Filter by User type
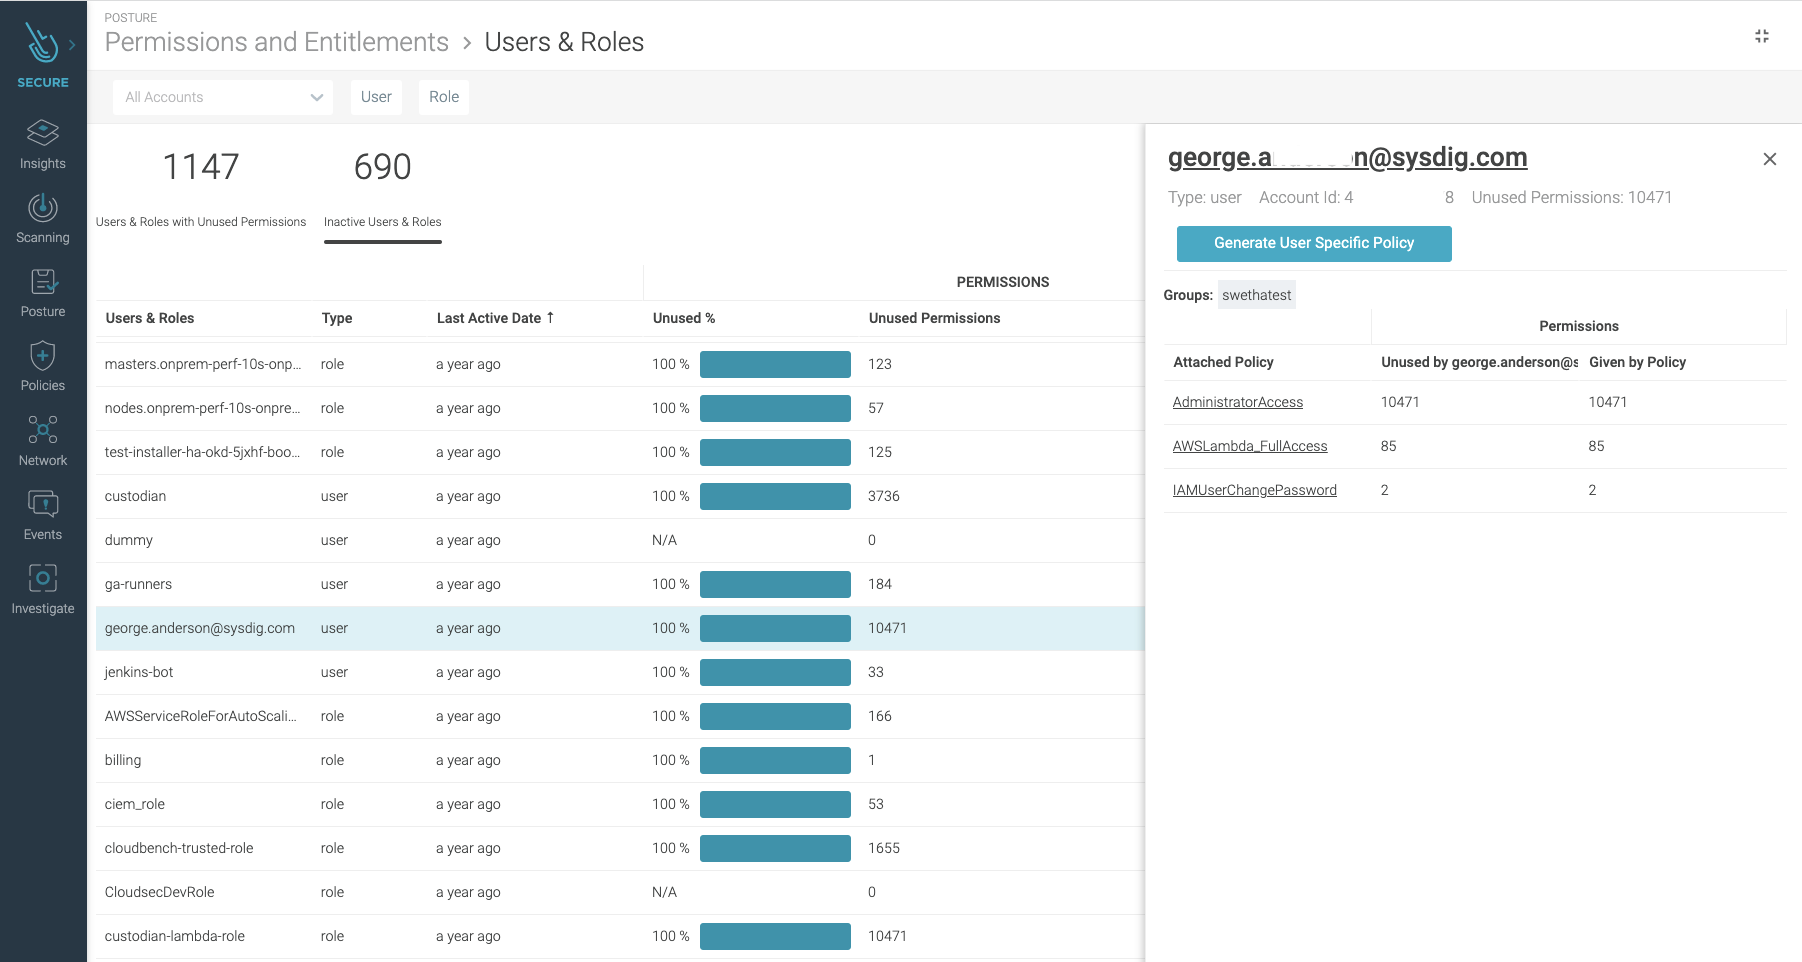Image resolution: width=1802 pixels, height=962 pixels. 376,97
